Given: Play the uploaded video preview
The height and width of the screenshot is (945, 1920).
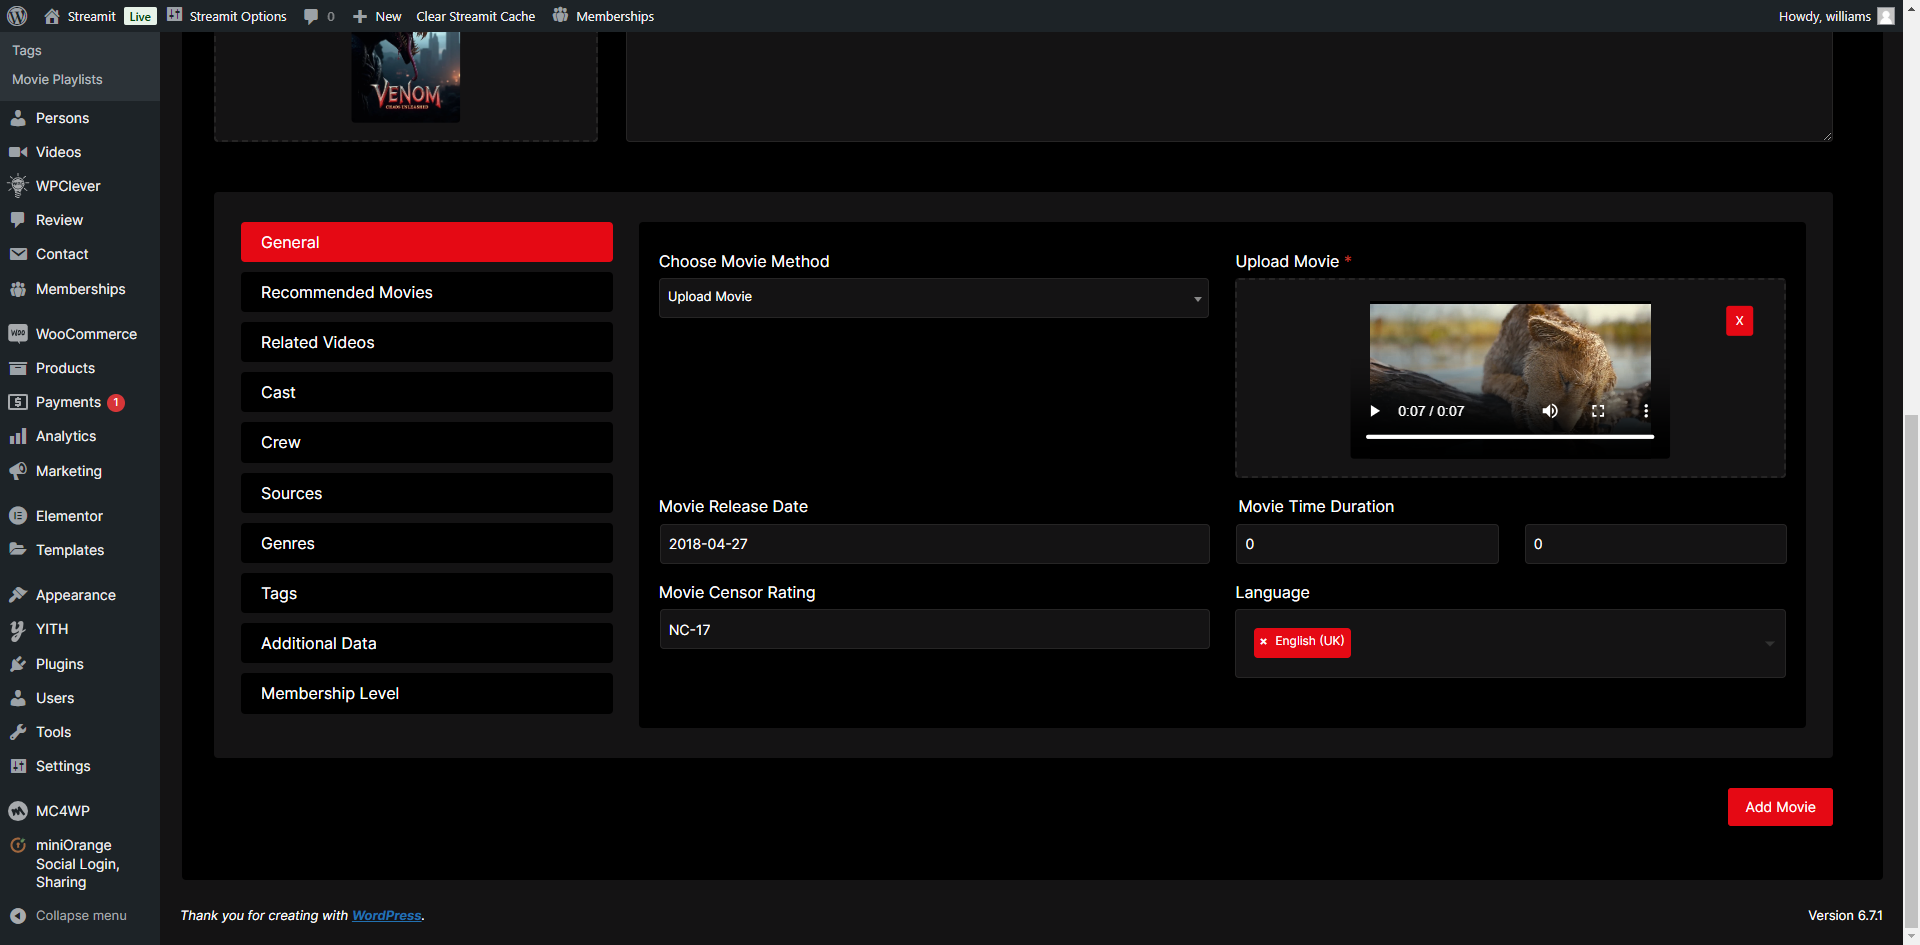Looking at the screenshot, I should coord(1375,411).
